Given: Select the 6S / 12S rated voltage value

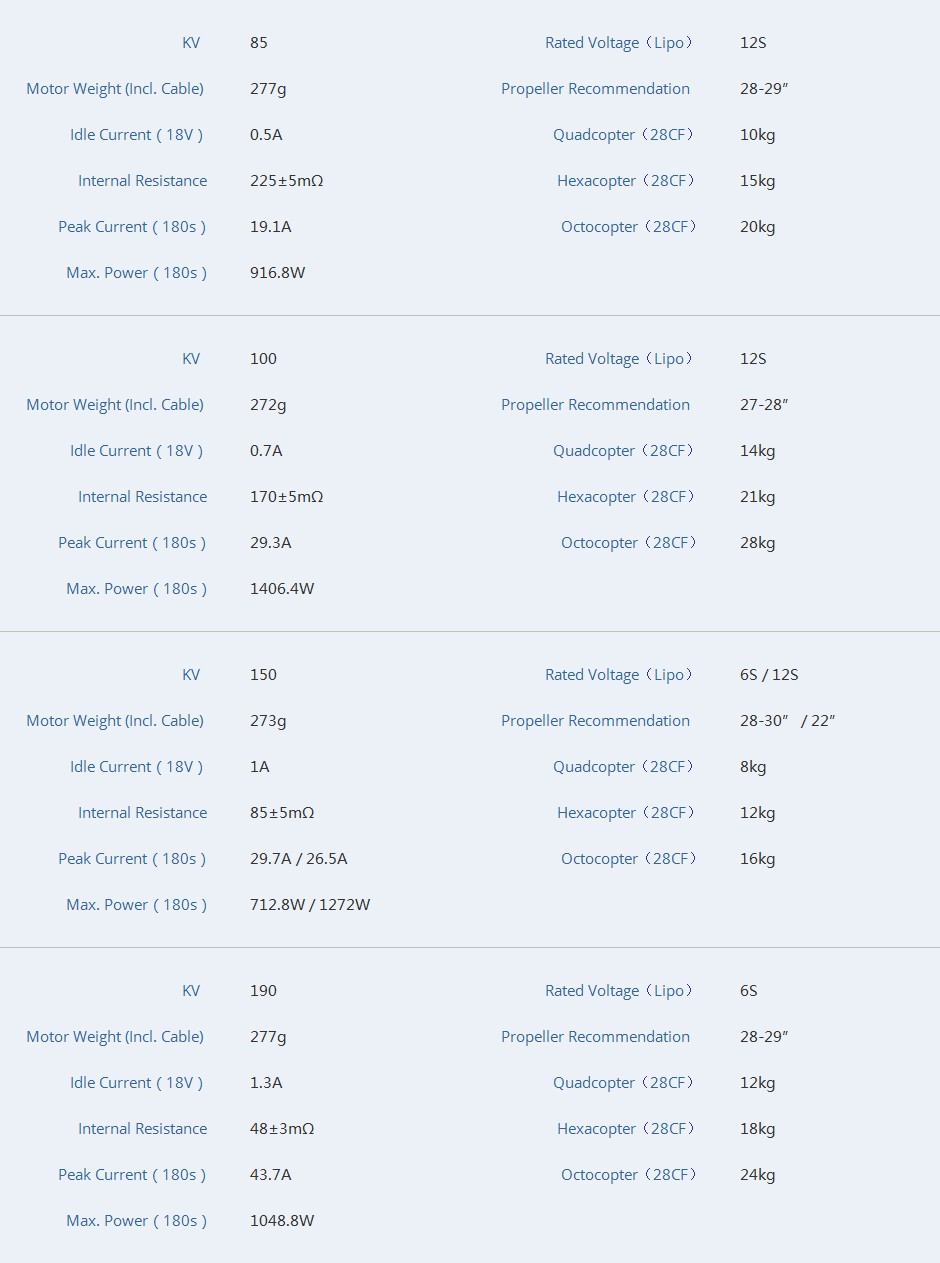Looking at the screenshot, I should pyautogui.click(x=769, y=675).
